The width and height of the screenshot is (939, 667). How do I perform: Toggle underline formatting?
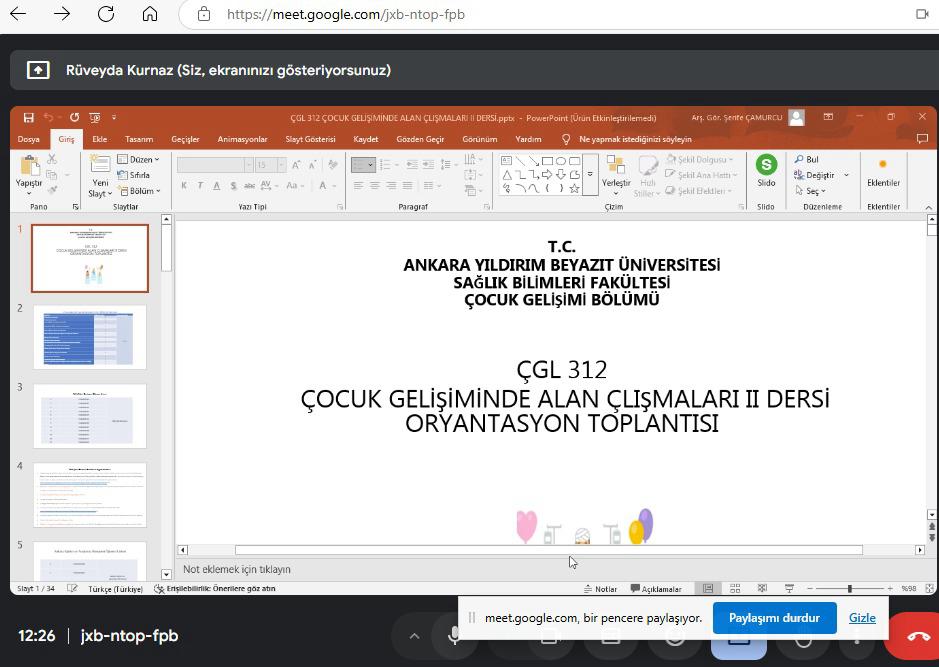point(218,185)
